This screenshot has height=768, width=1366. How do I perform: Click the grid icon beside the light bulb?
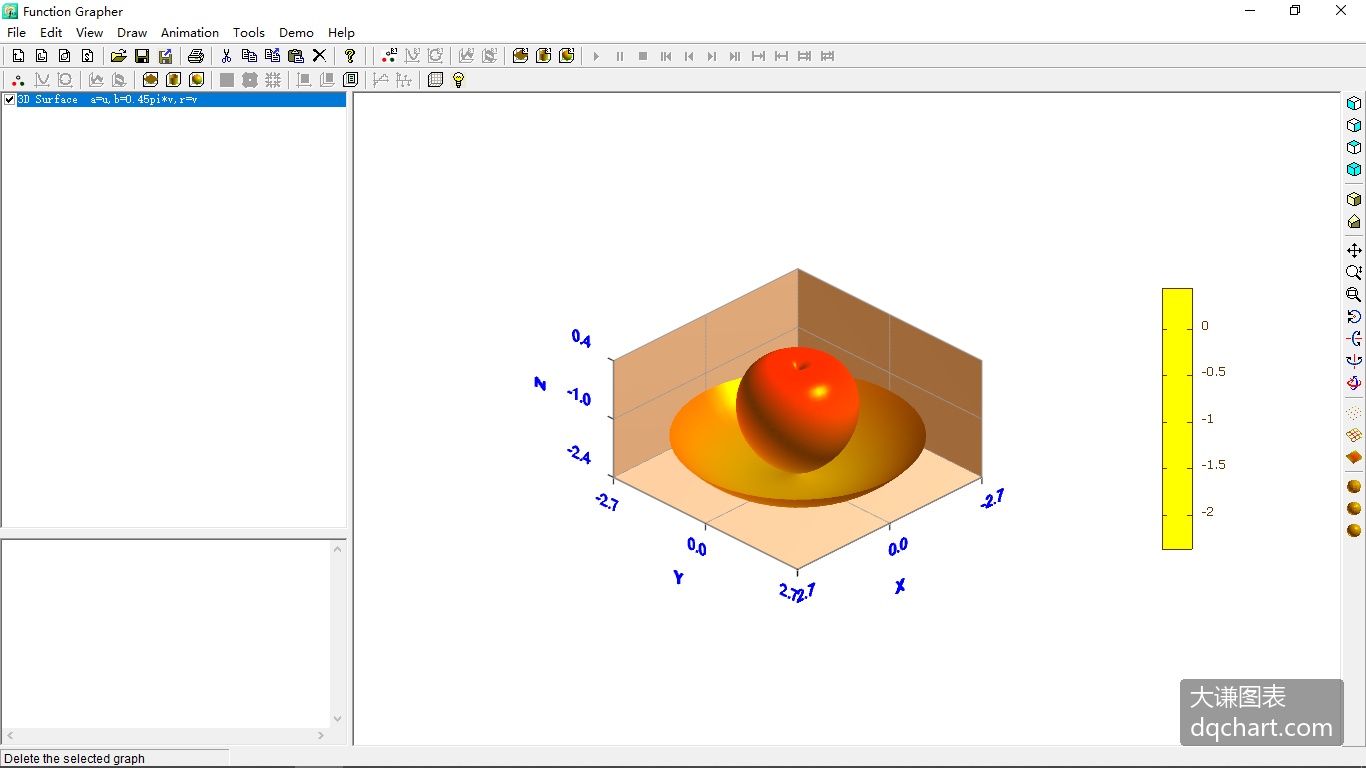click(435, 80)
